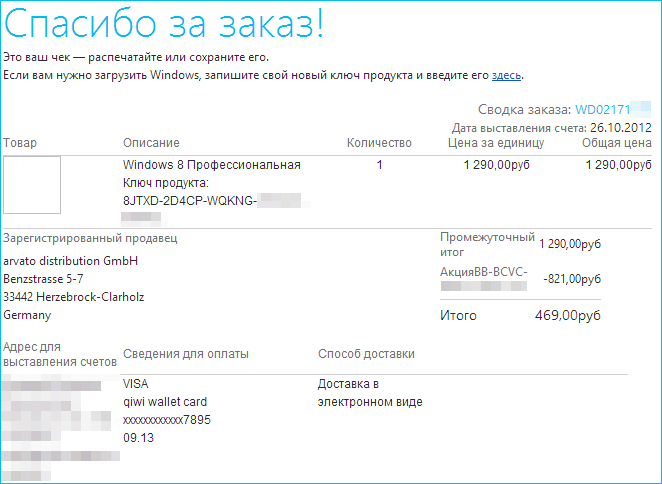The height and width of the screenshot is (484, 662).
Task: Select "33442 Herzebrock-Clarholz" line
Action: coord(74,297)
